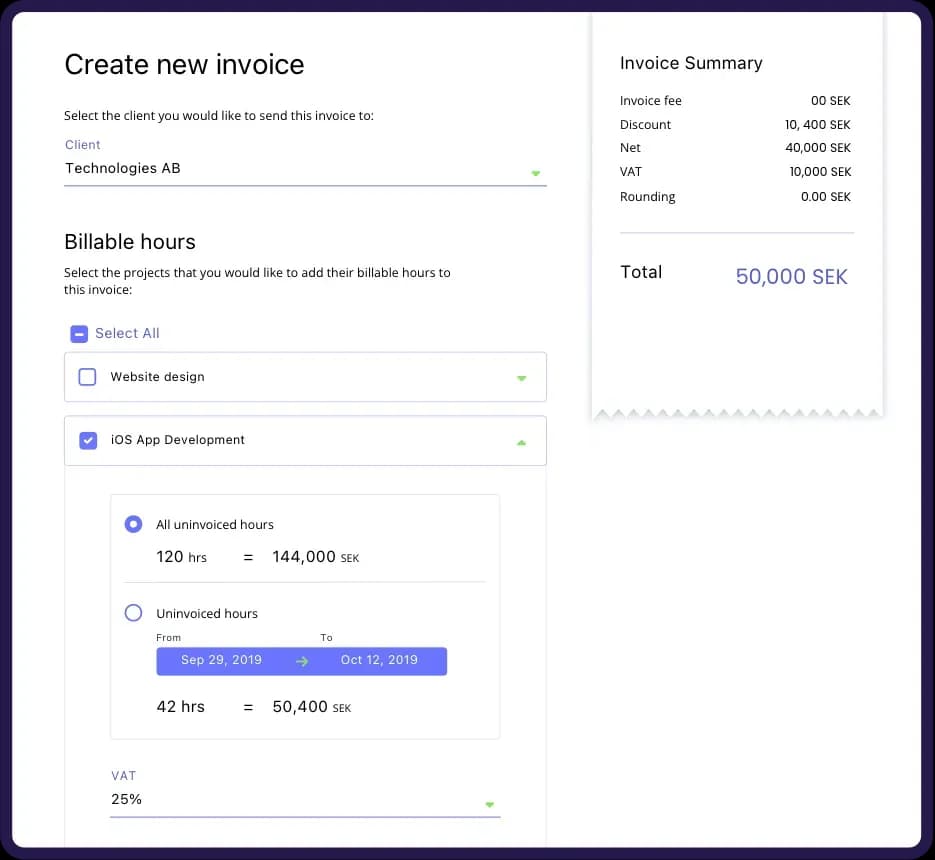Click the Technologies AB client field
Screen dimensions: 935x860
coord(290,169)
